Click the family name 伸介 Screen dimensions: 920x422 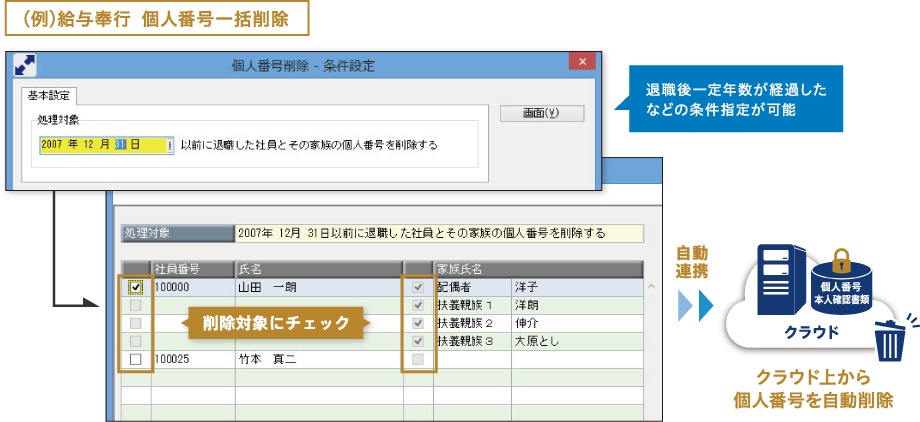point(577,323)
